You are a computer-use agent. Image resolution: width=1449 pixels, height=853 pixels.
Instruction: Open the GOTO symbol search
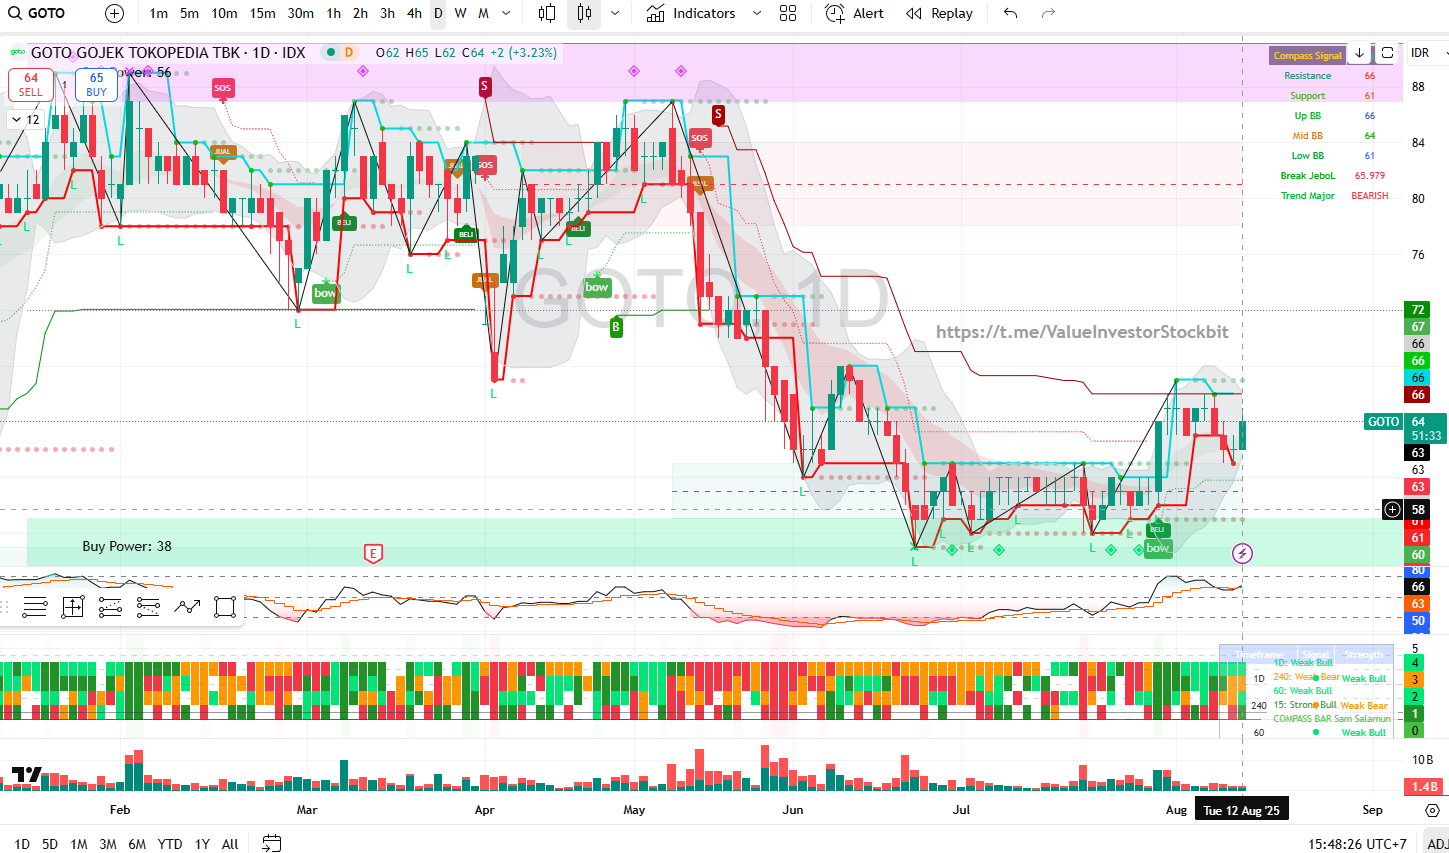pyautogui.click(x=37, y=13)
